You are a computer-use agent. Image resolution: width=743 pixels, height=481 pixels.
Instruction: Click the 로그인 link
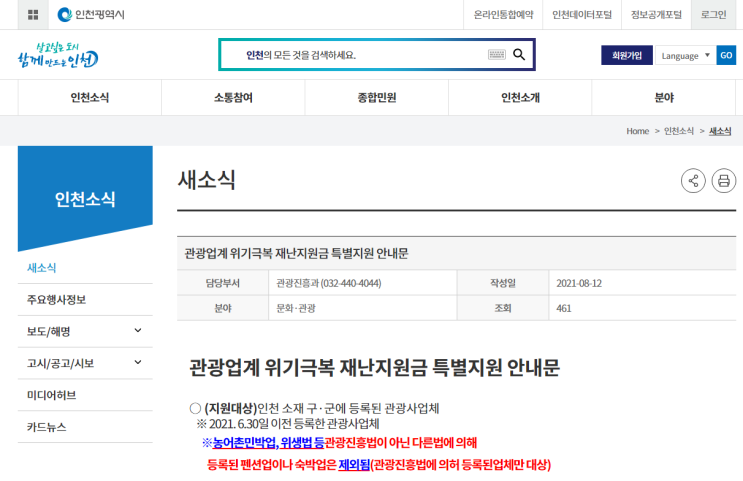coord(713,15)
